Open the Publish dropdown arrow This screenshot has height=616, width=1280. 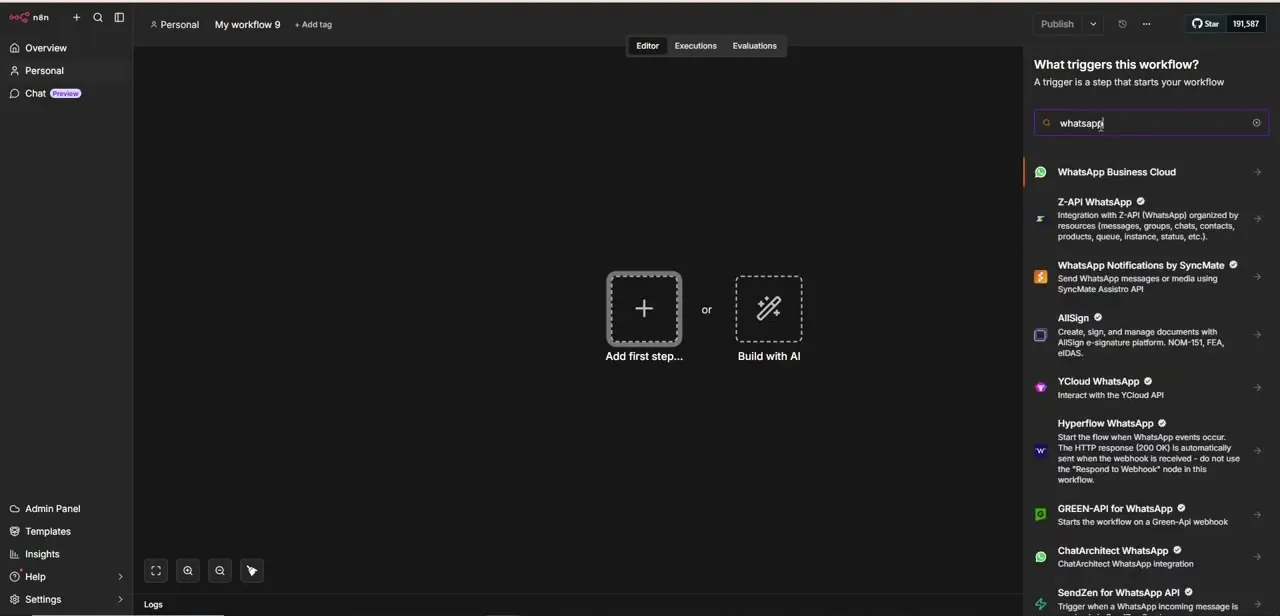[1093, 24]
